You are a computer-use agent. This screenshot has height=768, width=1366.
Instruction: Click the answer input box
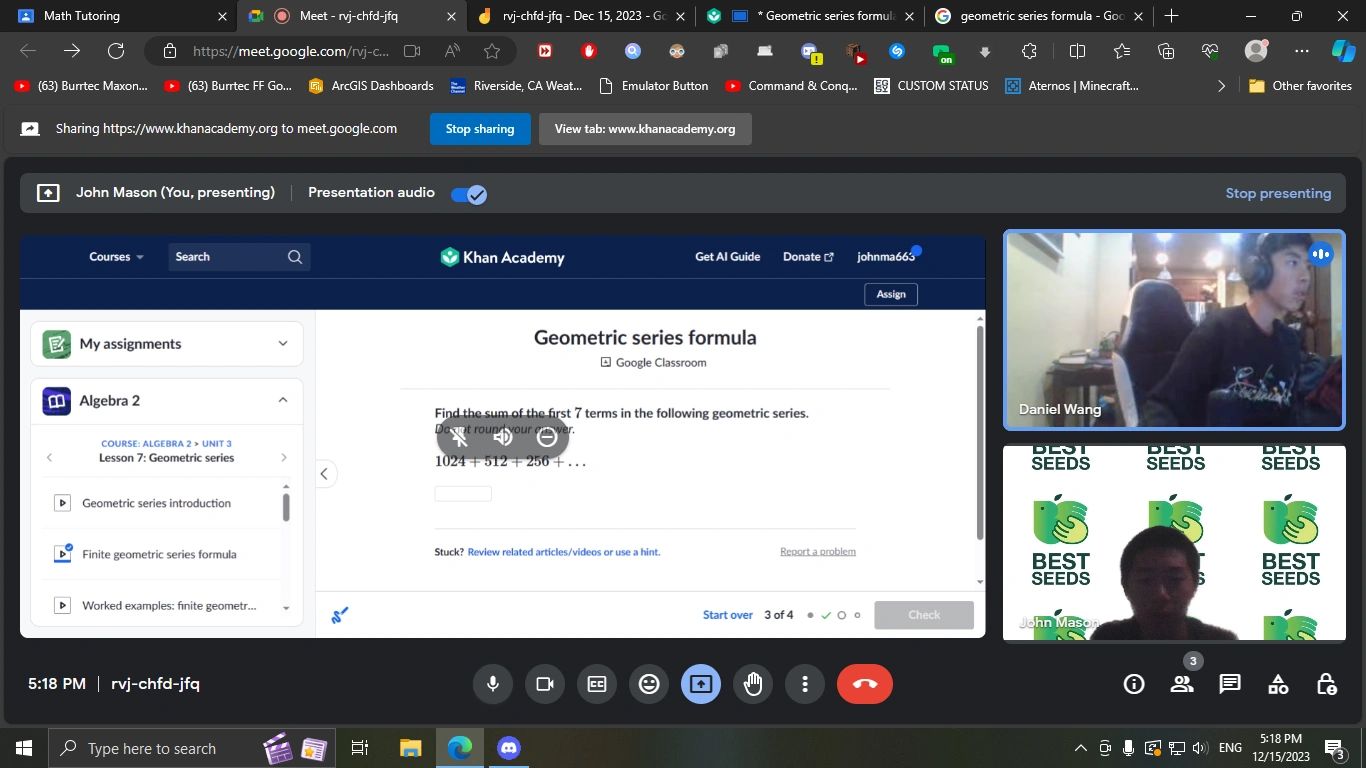(463, 494)
